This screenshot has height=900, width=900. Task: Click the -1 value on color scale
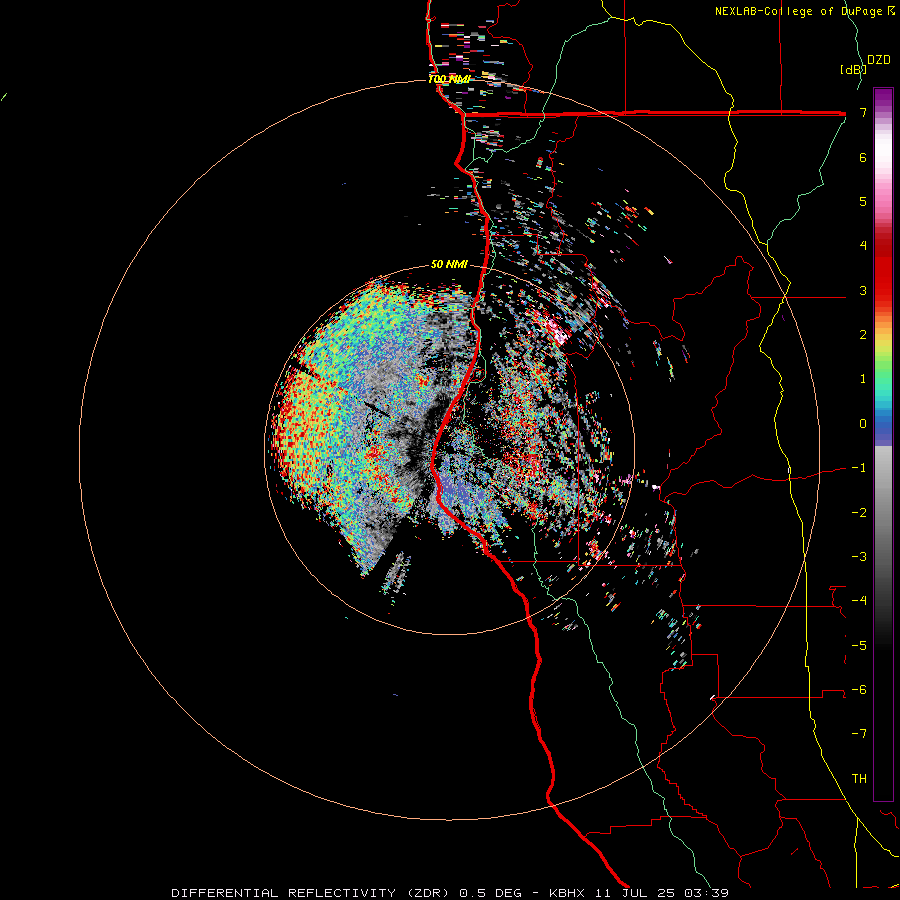click(x=859, y=468)
